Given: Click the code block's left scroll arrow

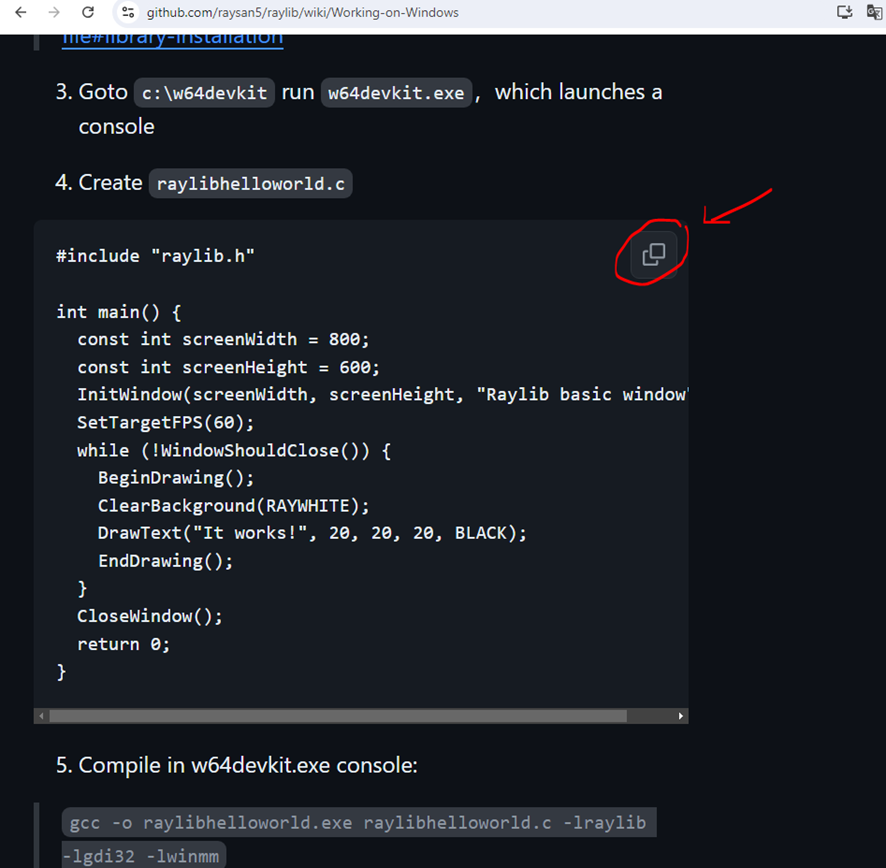Looking at the screenshot, I should tap(41, 716).
